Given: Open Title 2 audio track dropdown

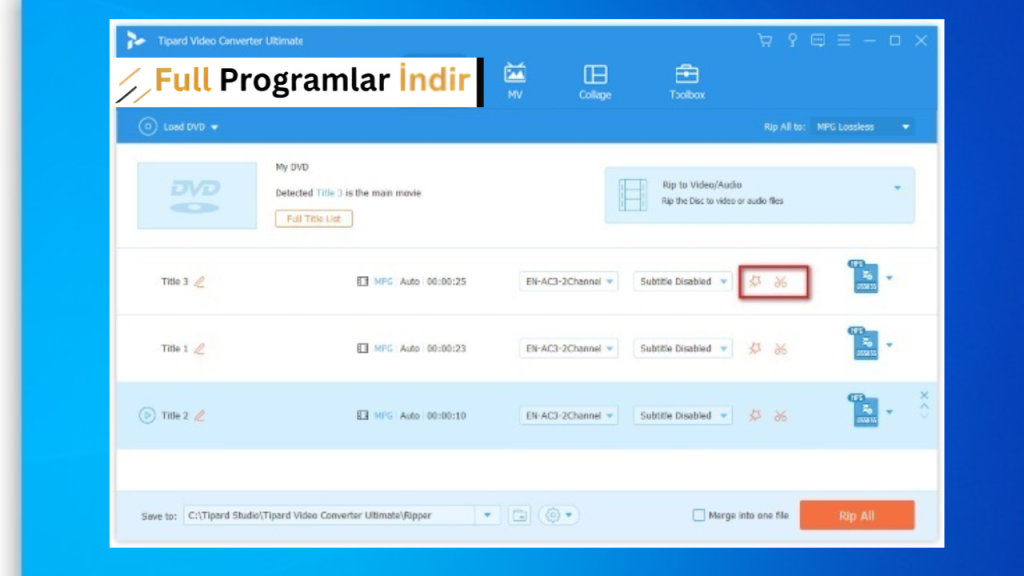Looking at the screenshot, I should click(x=568, y=415).
